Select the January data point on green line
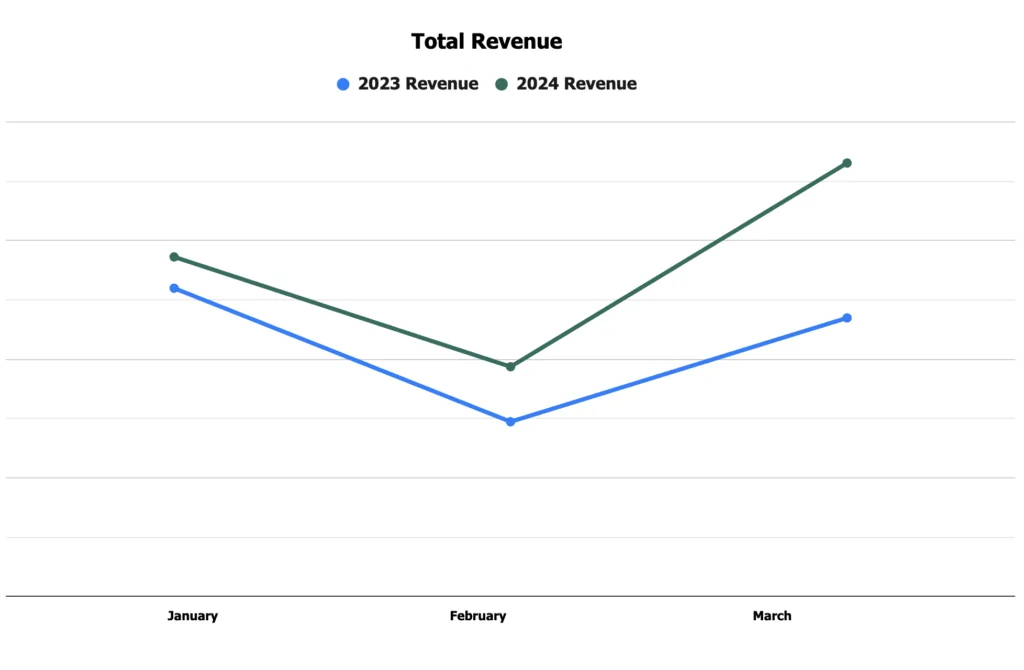 pyautogui.click(x=176, y=257)
